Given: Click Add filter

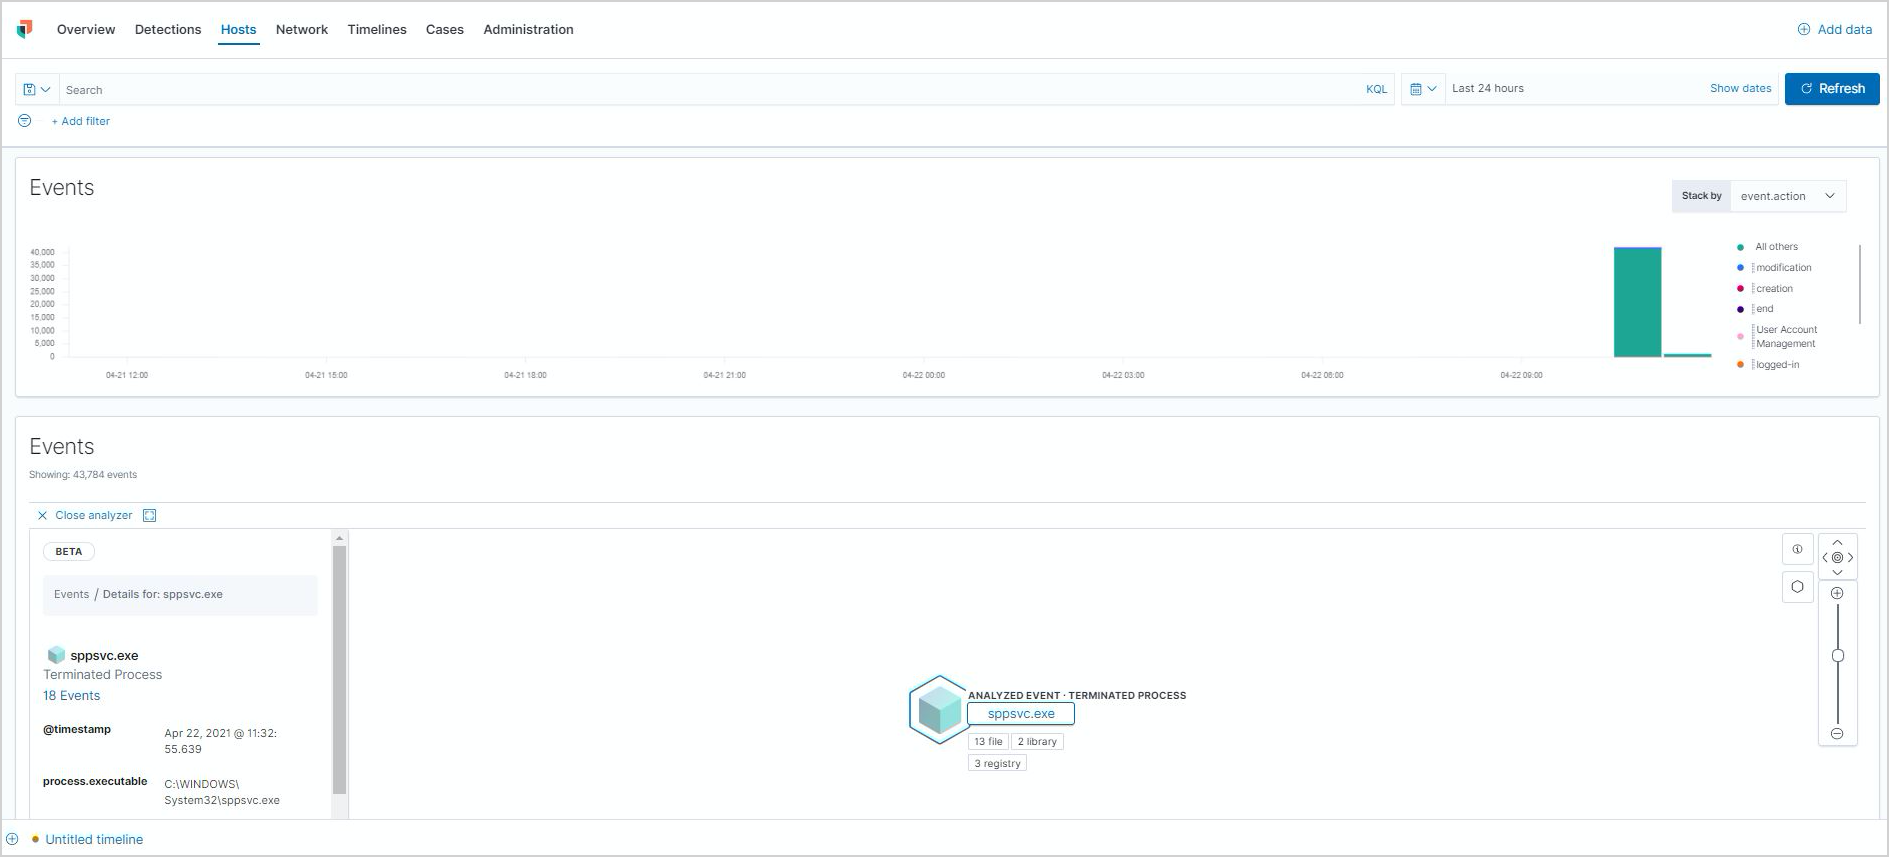Looking at the screenshot, I should (x=81, y=121).
